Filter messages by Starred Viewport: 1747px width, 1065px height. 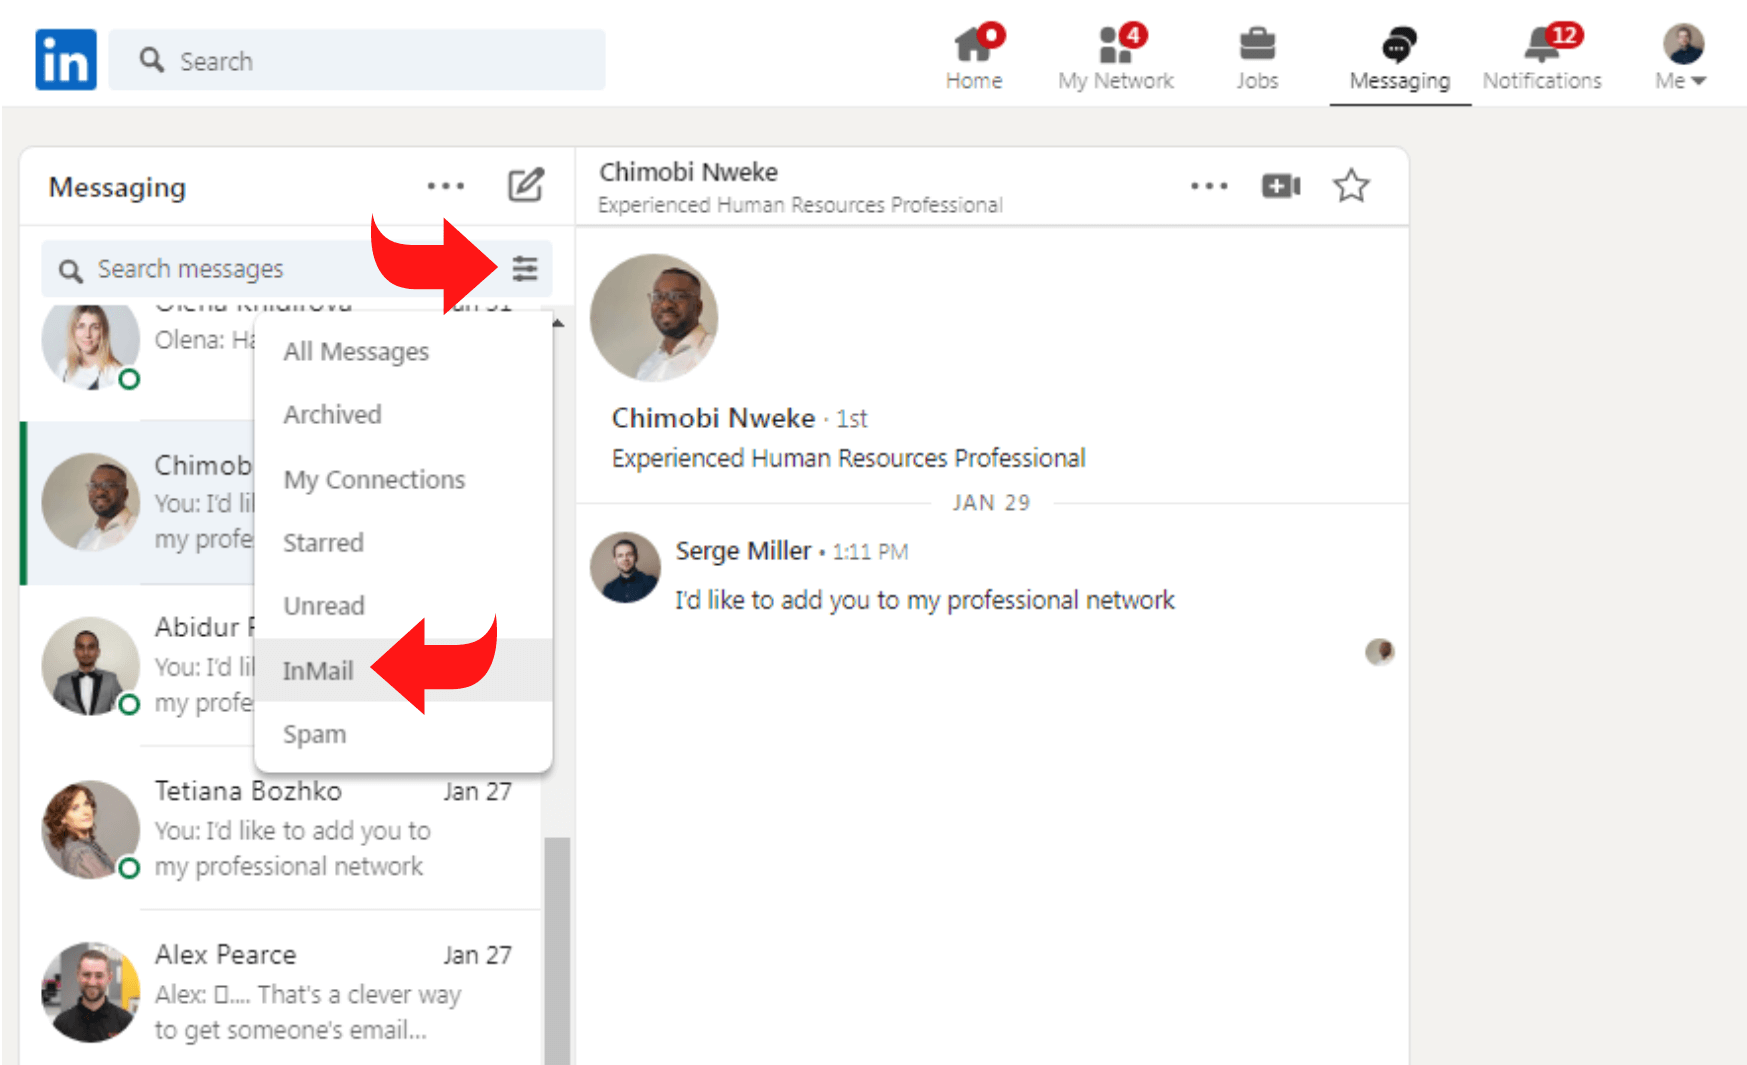[322, 542]
